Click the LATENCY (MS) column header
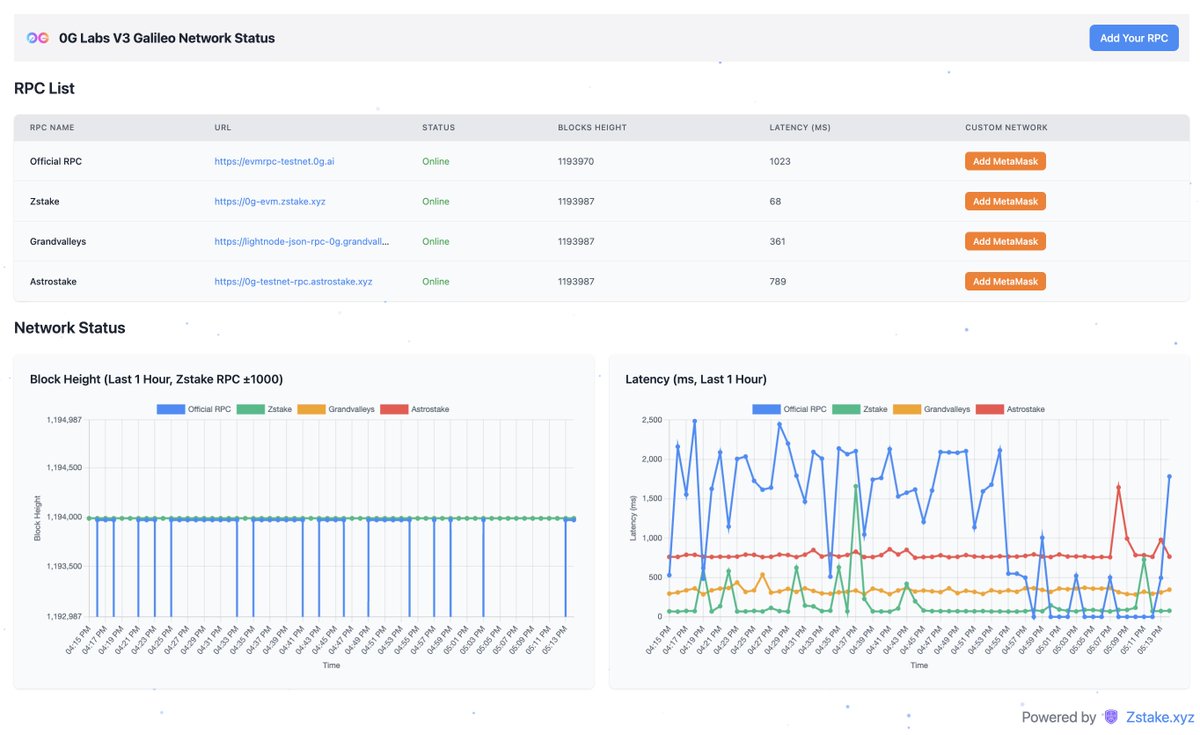The image size is (1200, 735). pyautogui.click(x=800, y=128)
